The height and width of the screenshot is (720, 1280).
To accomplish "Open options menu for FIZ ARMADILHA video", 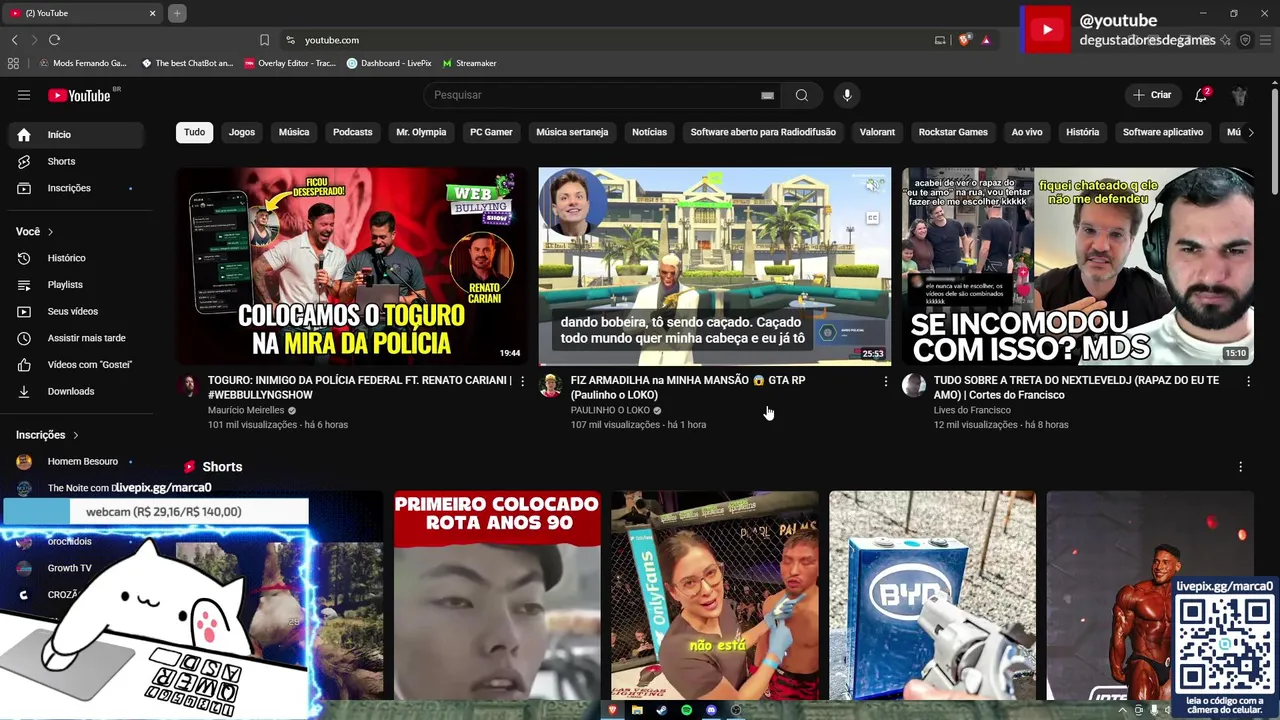I will click(x=885, y=381).
